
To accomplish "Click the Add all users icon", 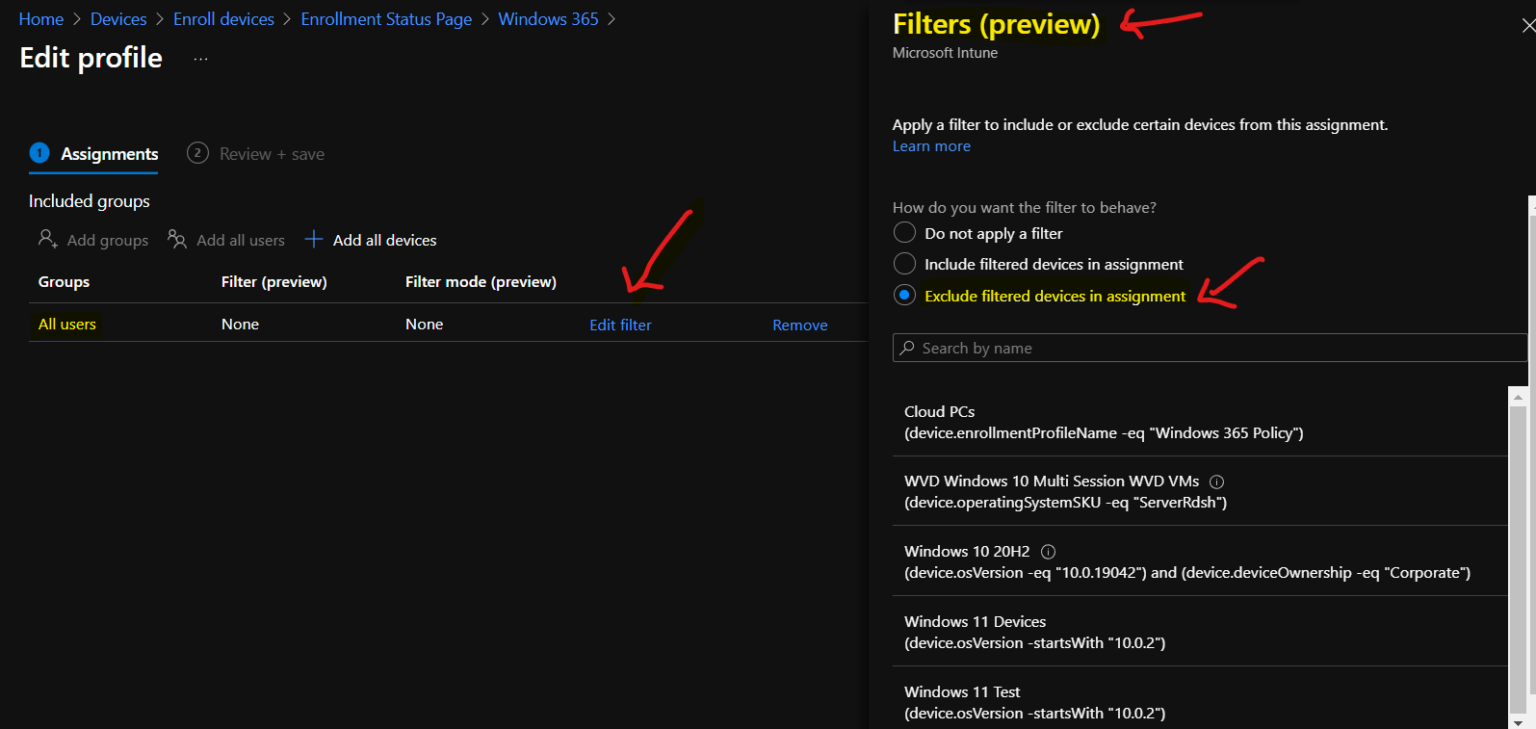I will (175, 239).
